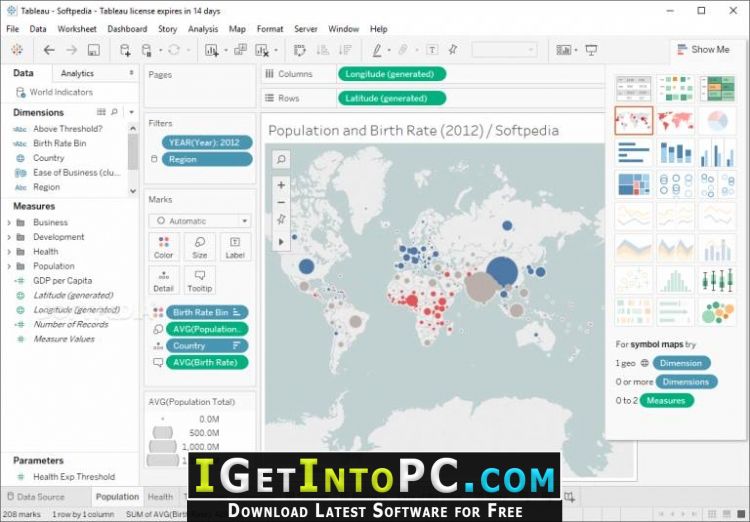Toggle the Show Me panel

click(703, 49)
